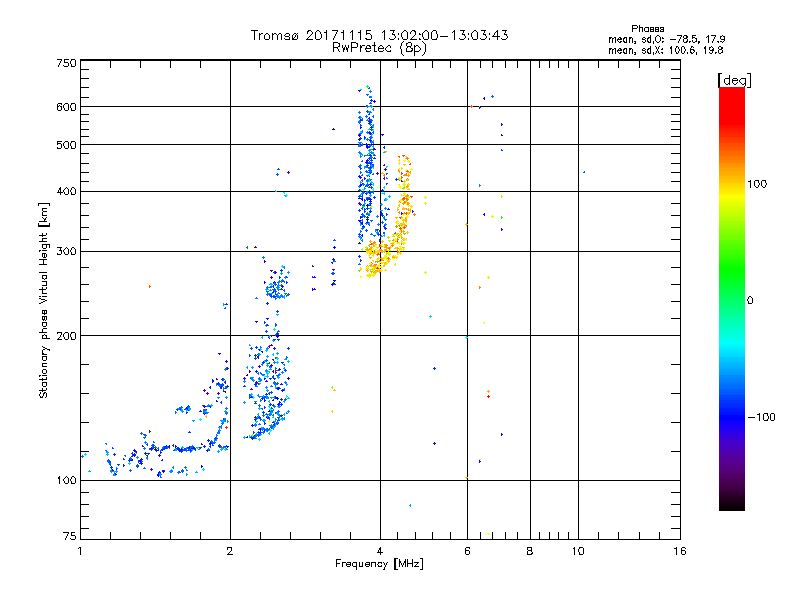Click the y-axis tick label '400'
Image resolution: width=800 pixels, height=600 pixels.
tap(67, 192)
